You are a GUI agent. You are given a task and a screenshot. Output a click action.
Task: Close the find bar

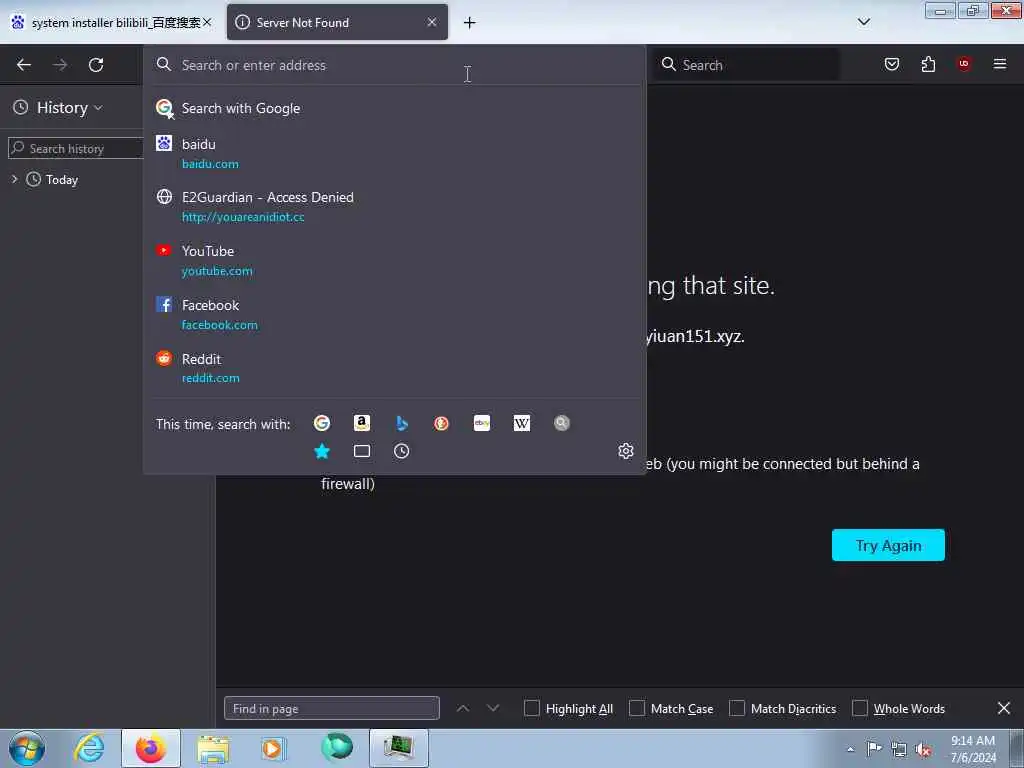pos(1004,709)
